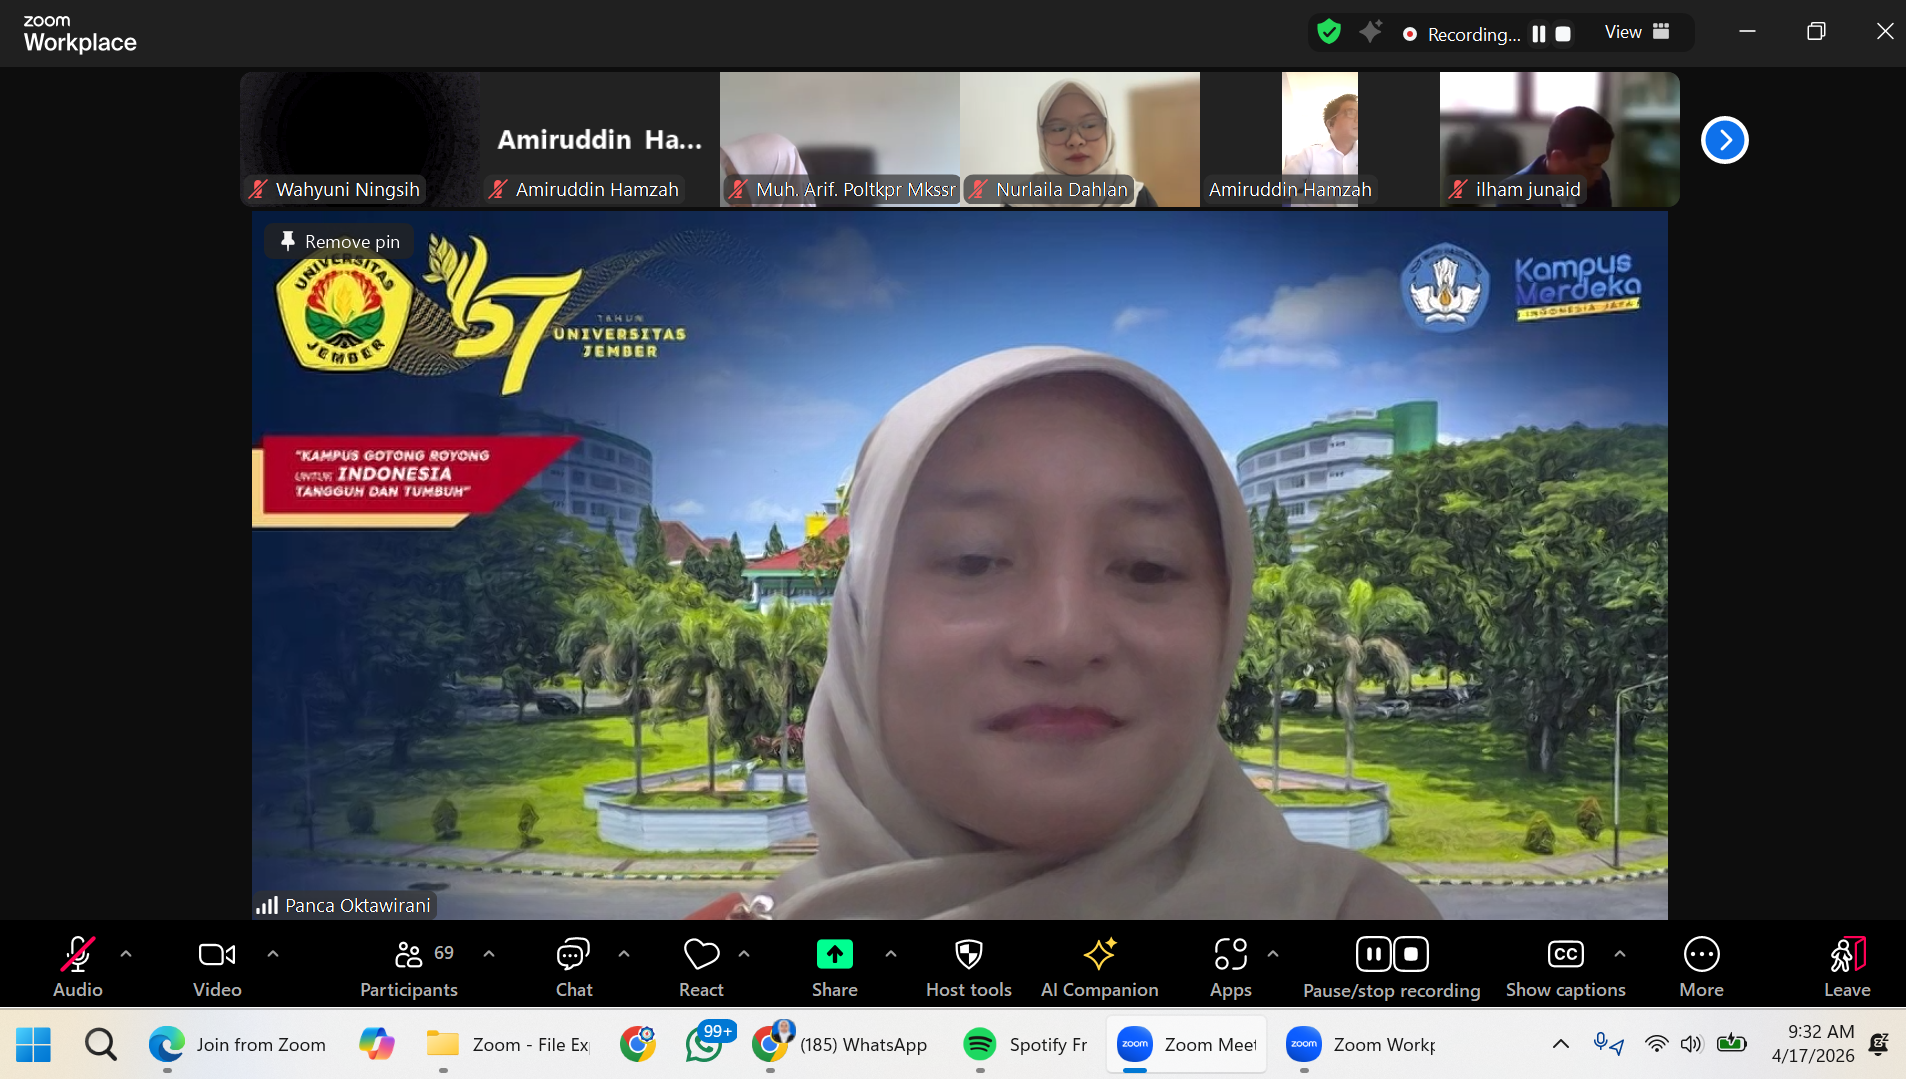Stop the meeting recording

(x=1410, y=954)
